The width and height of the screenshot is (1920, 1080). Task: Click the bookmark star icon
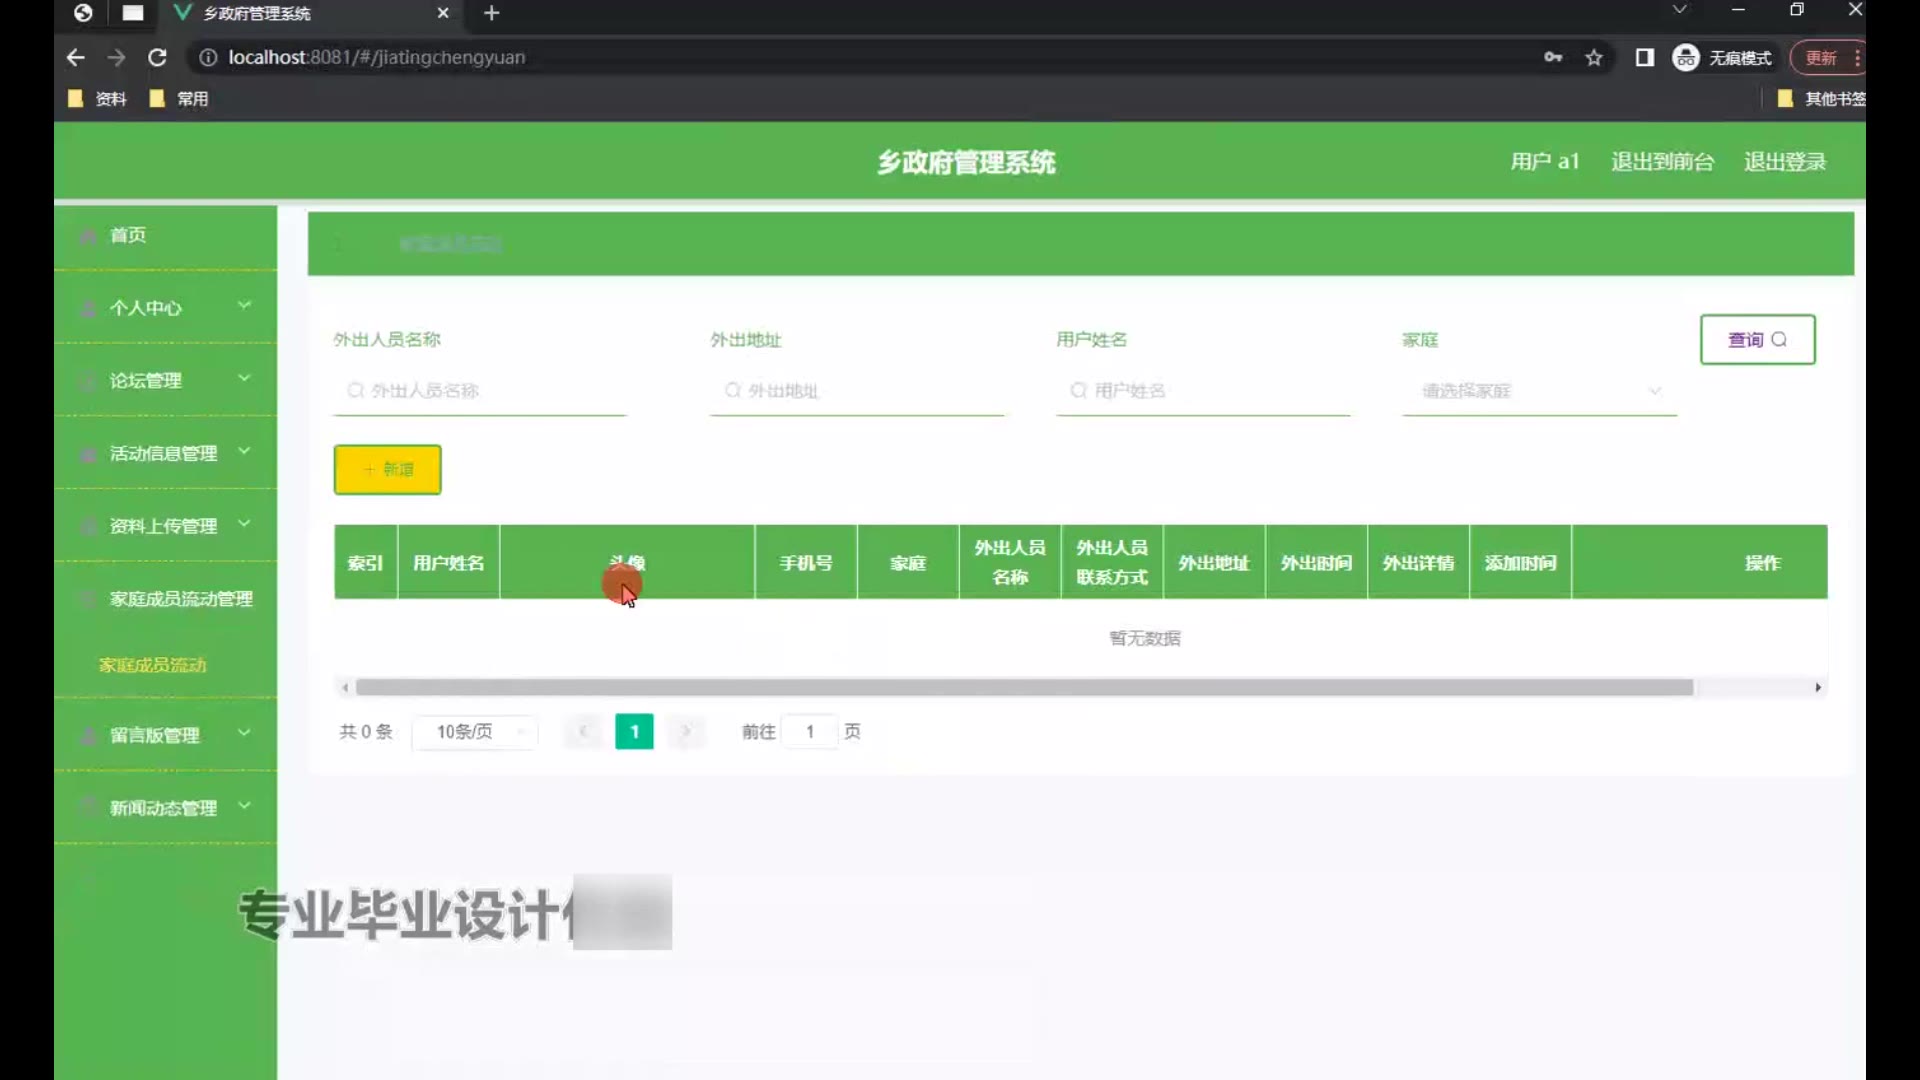[1594, 58]
